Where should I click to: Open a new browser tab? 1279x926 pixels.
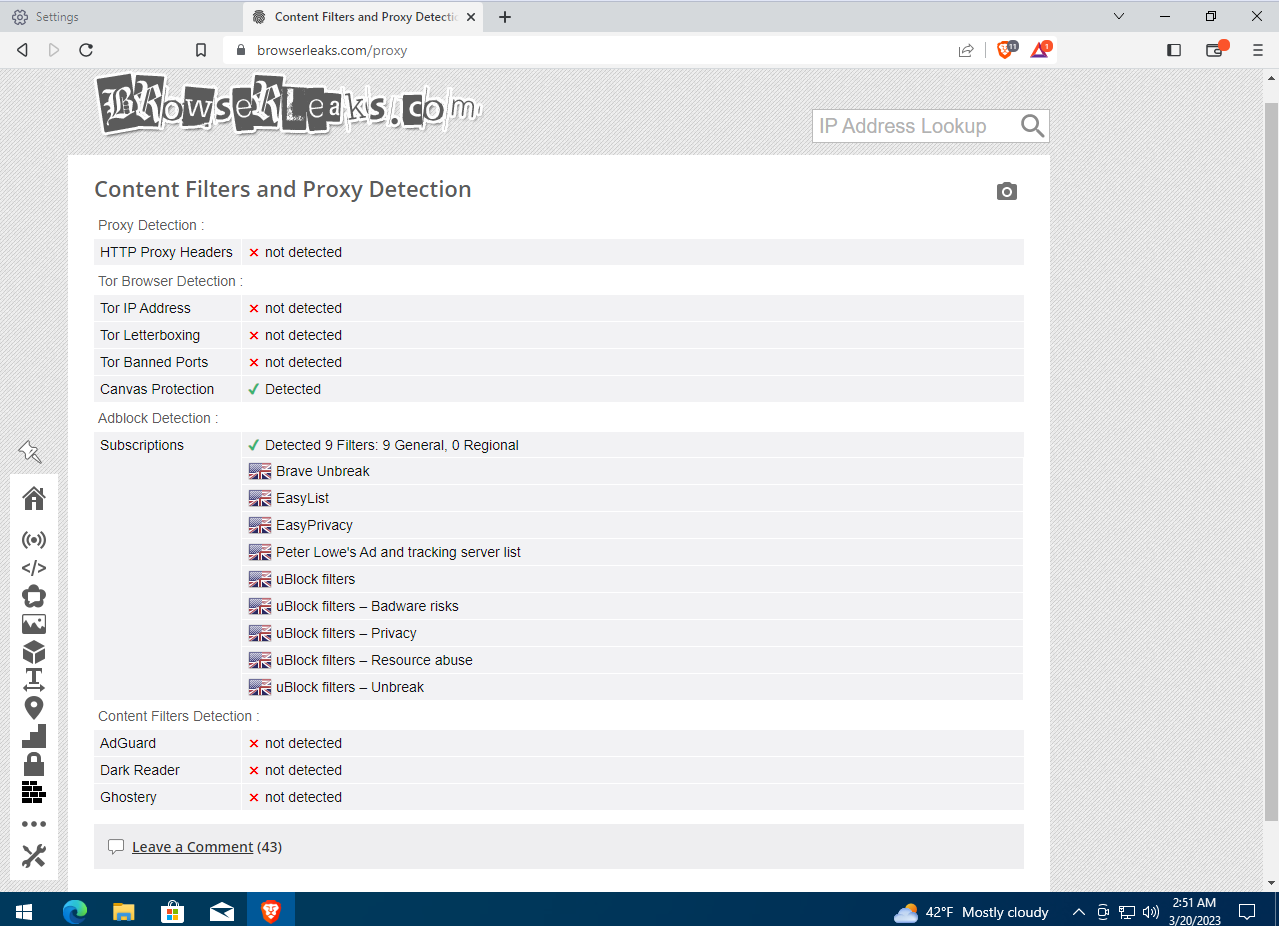tap(505, 17)
